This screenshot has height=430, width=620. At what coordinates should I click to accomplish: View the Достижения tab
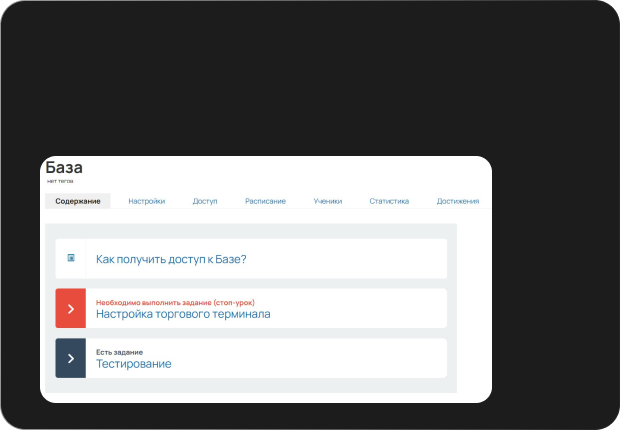click(x=458, y=201)
